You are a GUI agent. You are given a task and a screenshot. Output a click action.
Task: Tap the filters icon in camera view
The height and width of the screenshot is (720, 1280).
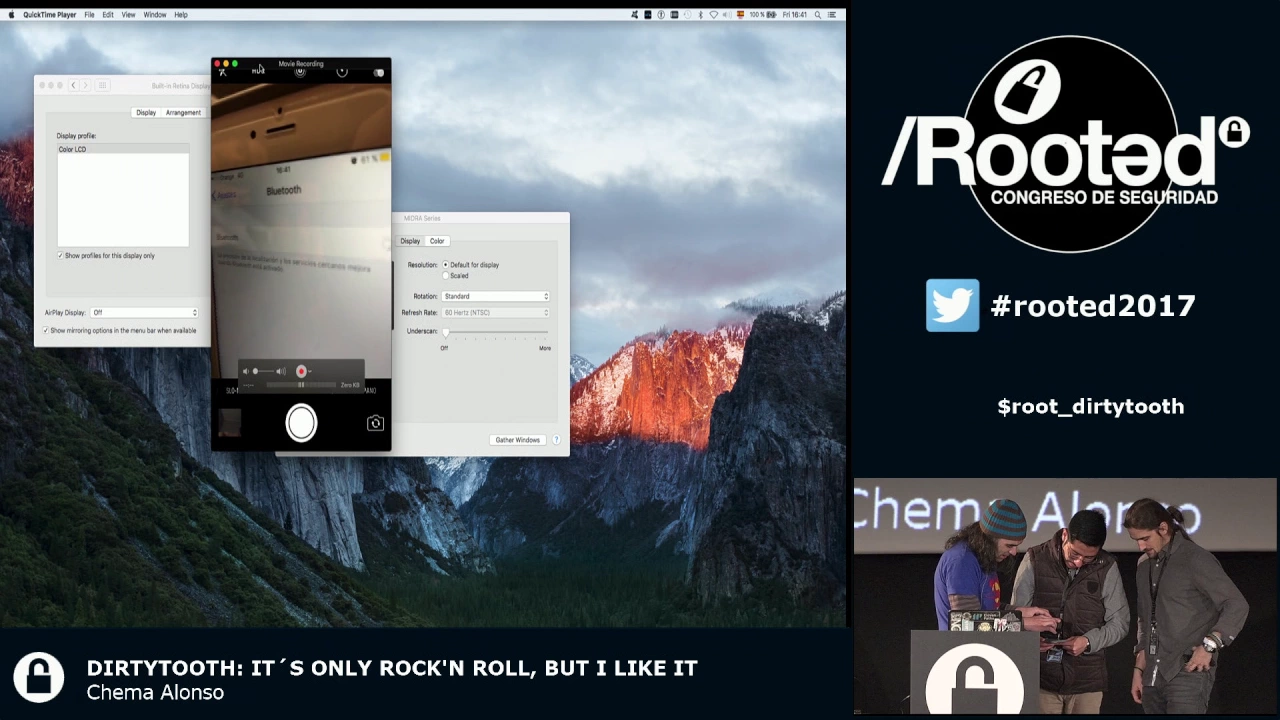click(x=379, y=72)
